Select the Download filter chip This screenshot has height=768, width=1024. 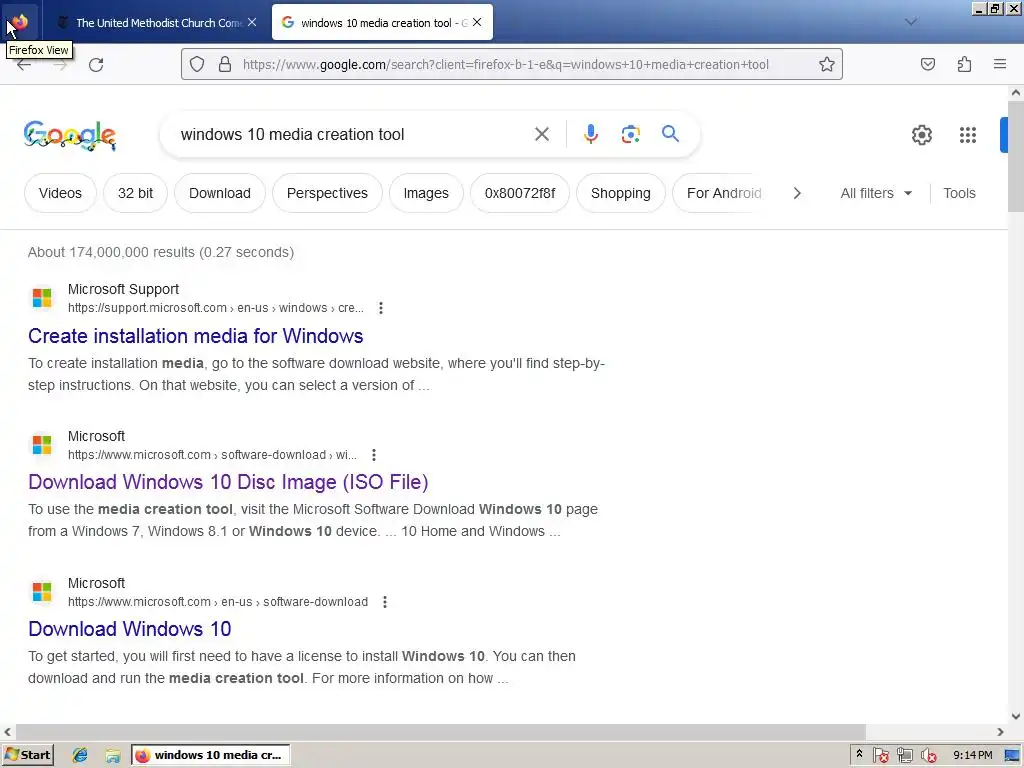219,193
